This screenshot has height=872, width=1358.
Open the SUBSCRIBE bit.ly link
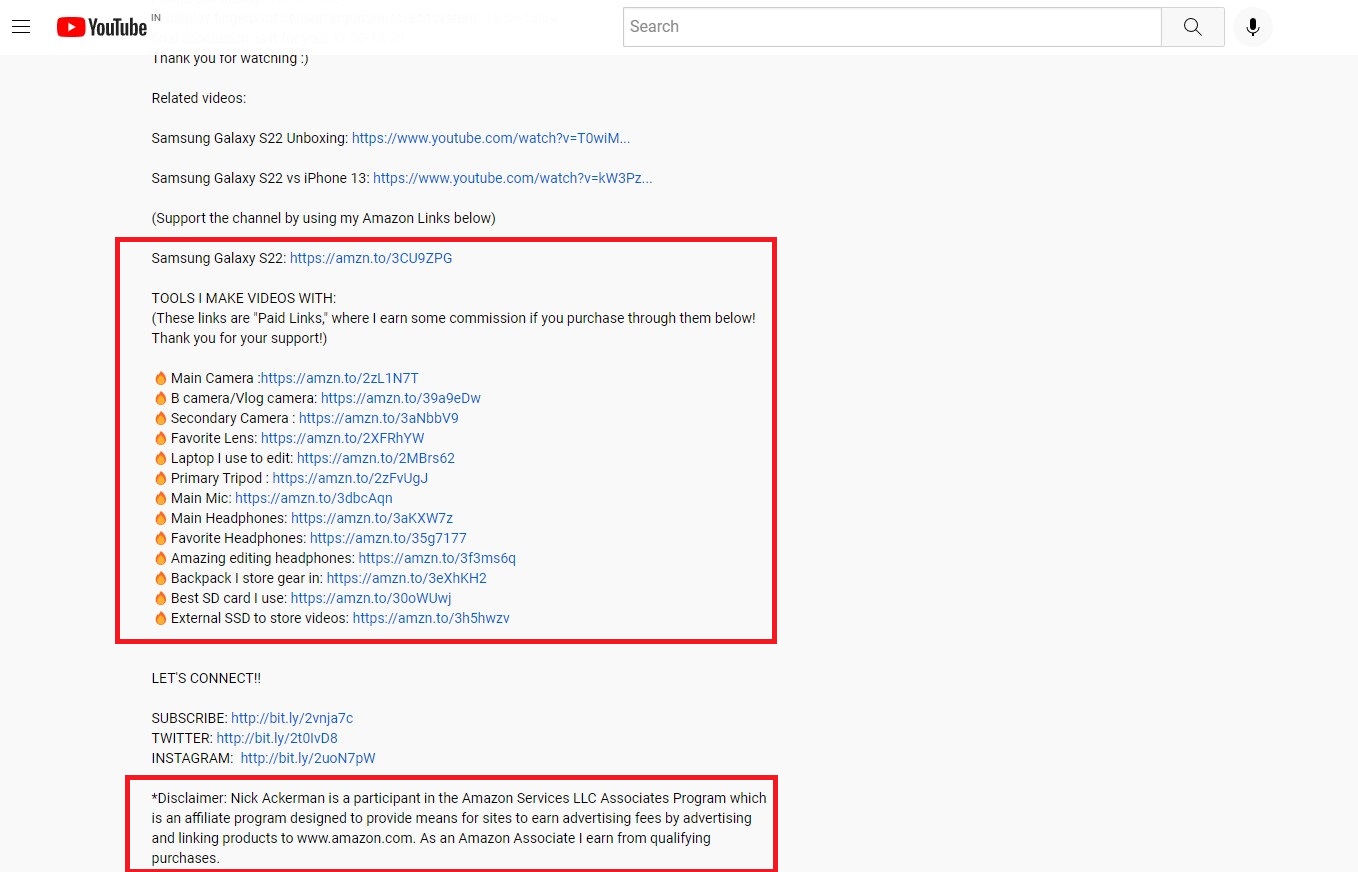(x=292, y=718)
